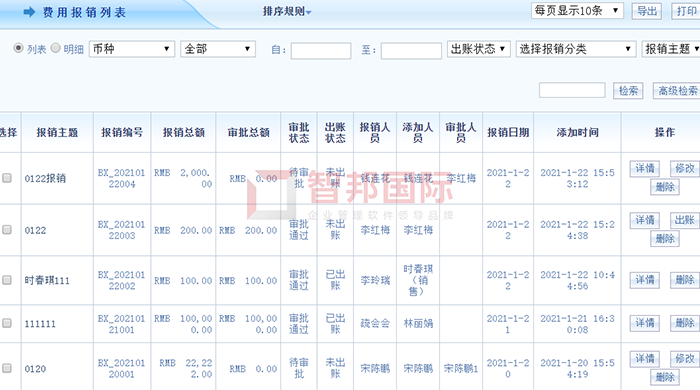The image size is (700, 390).
Task: Click the 打印 print button
Action: pos(686,11)
